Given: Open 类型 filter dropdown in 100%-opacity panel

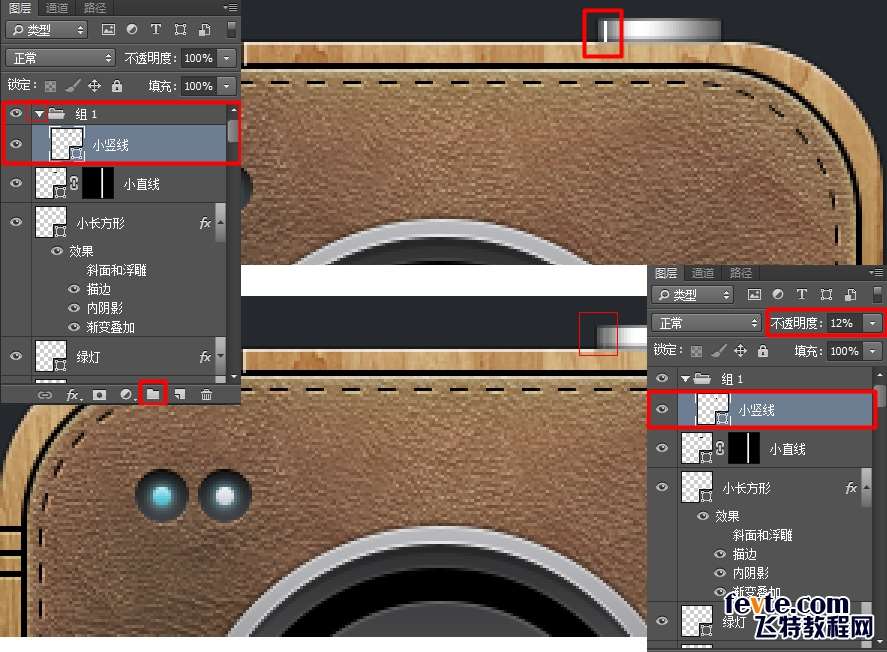Looking at the screenshot, I should click(x=46, y=30).
